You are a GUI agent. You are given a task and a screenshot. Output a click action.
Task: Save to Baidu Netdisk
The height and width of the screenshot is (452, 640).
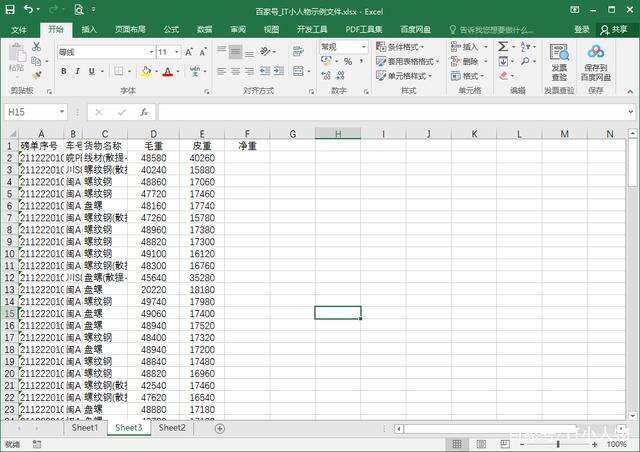(x=596, y=62)
